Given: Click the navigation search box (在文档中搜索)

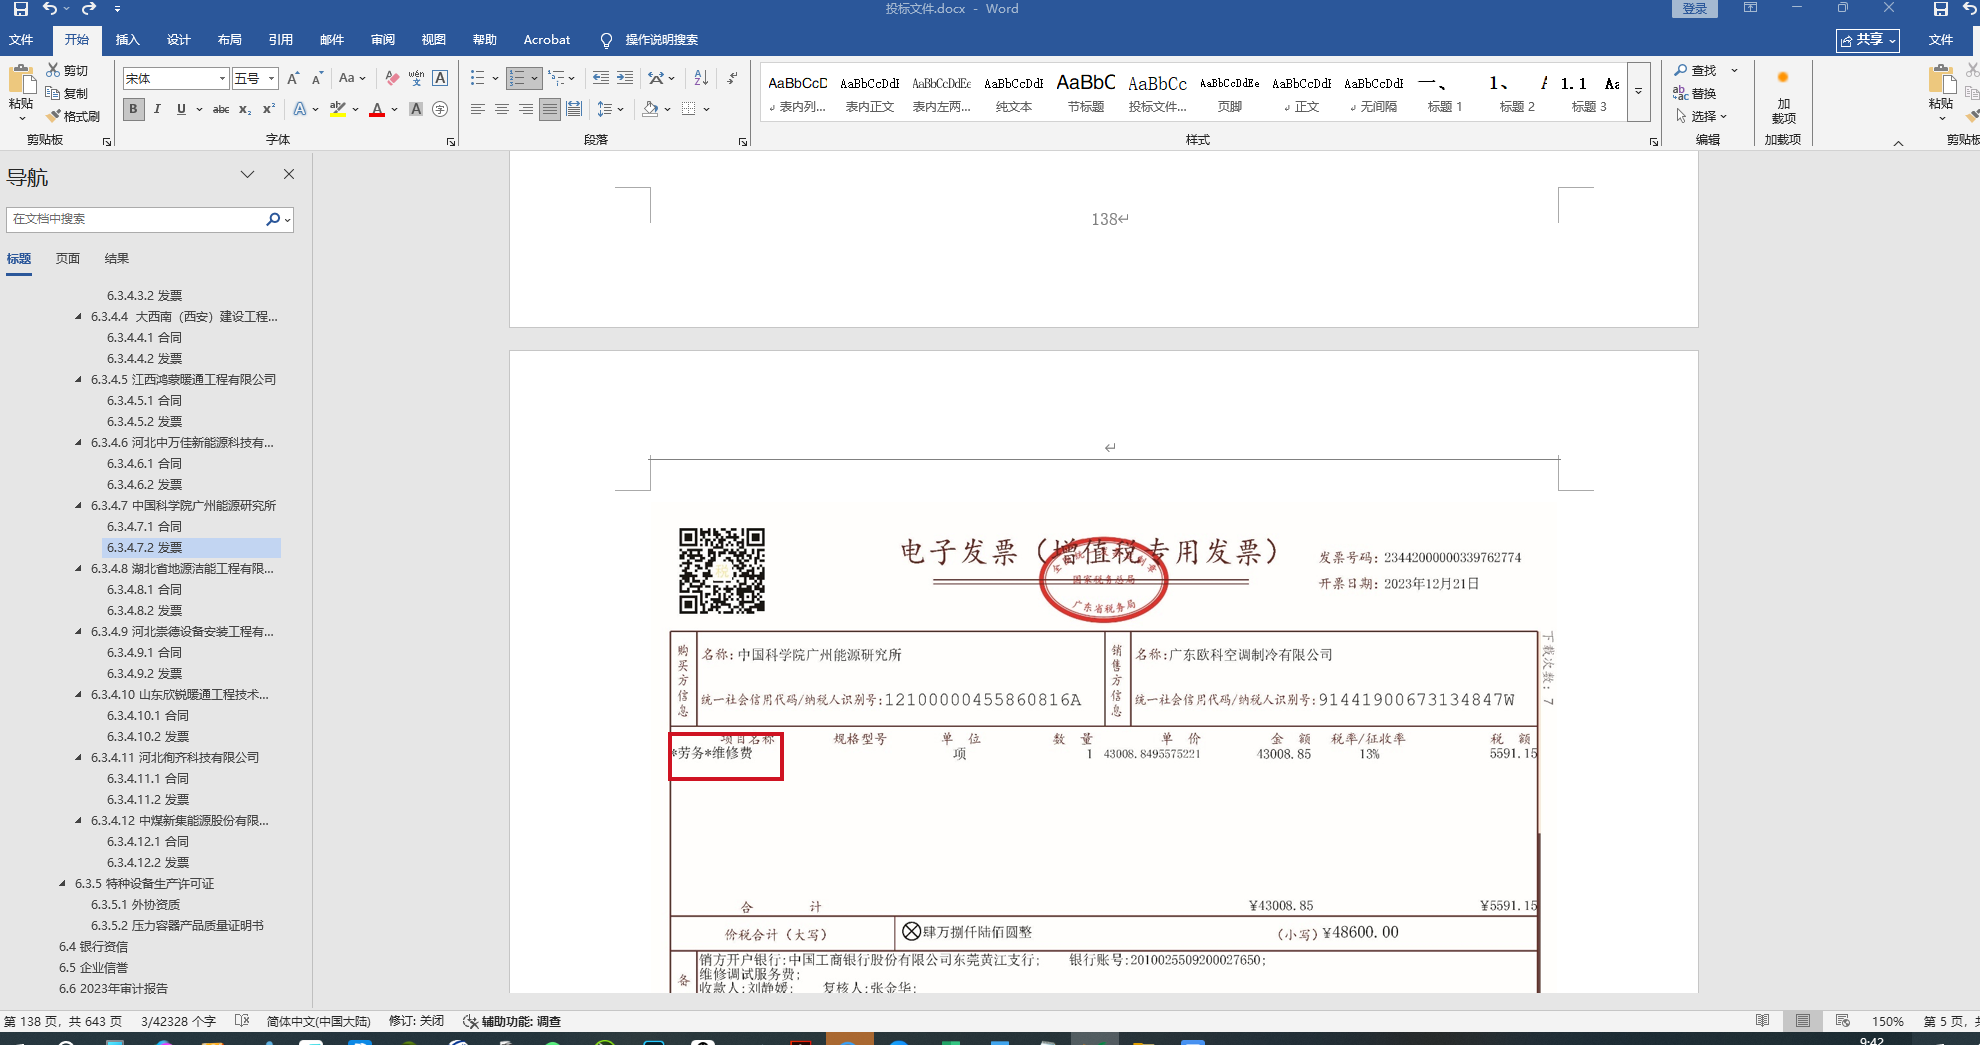Looking at the screenshot, I should point(137,219).
